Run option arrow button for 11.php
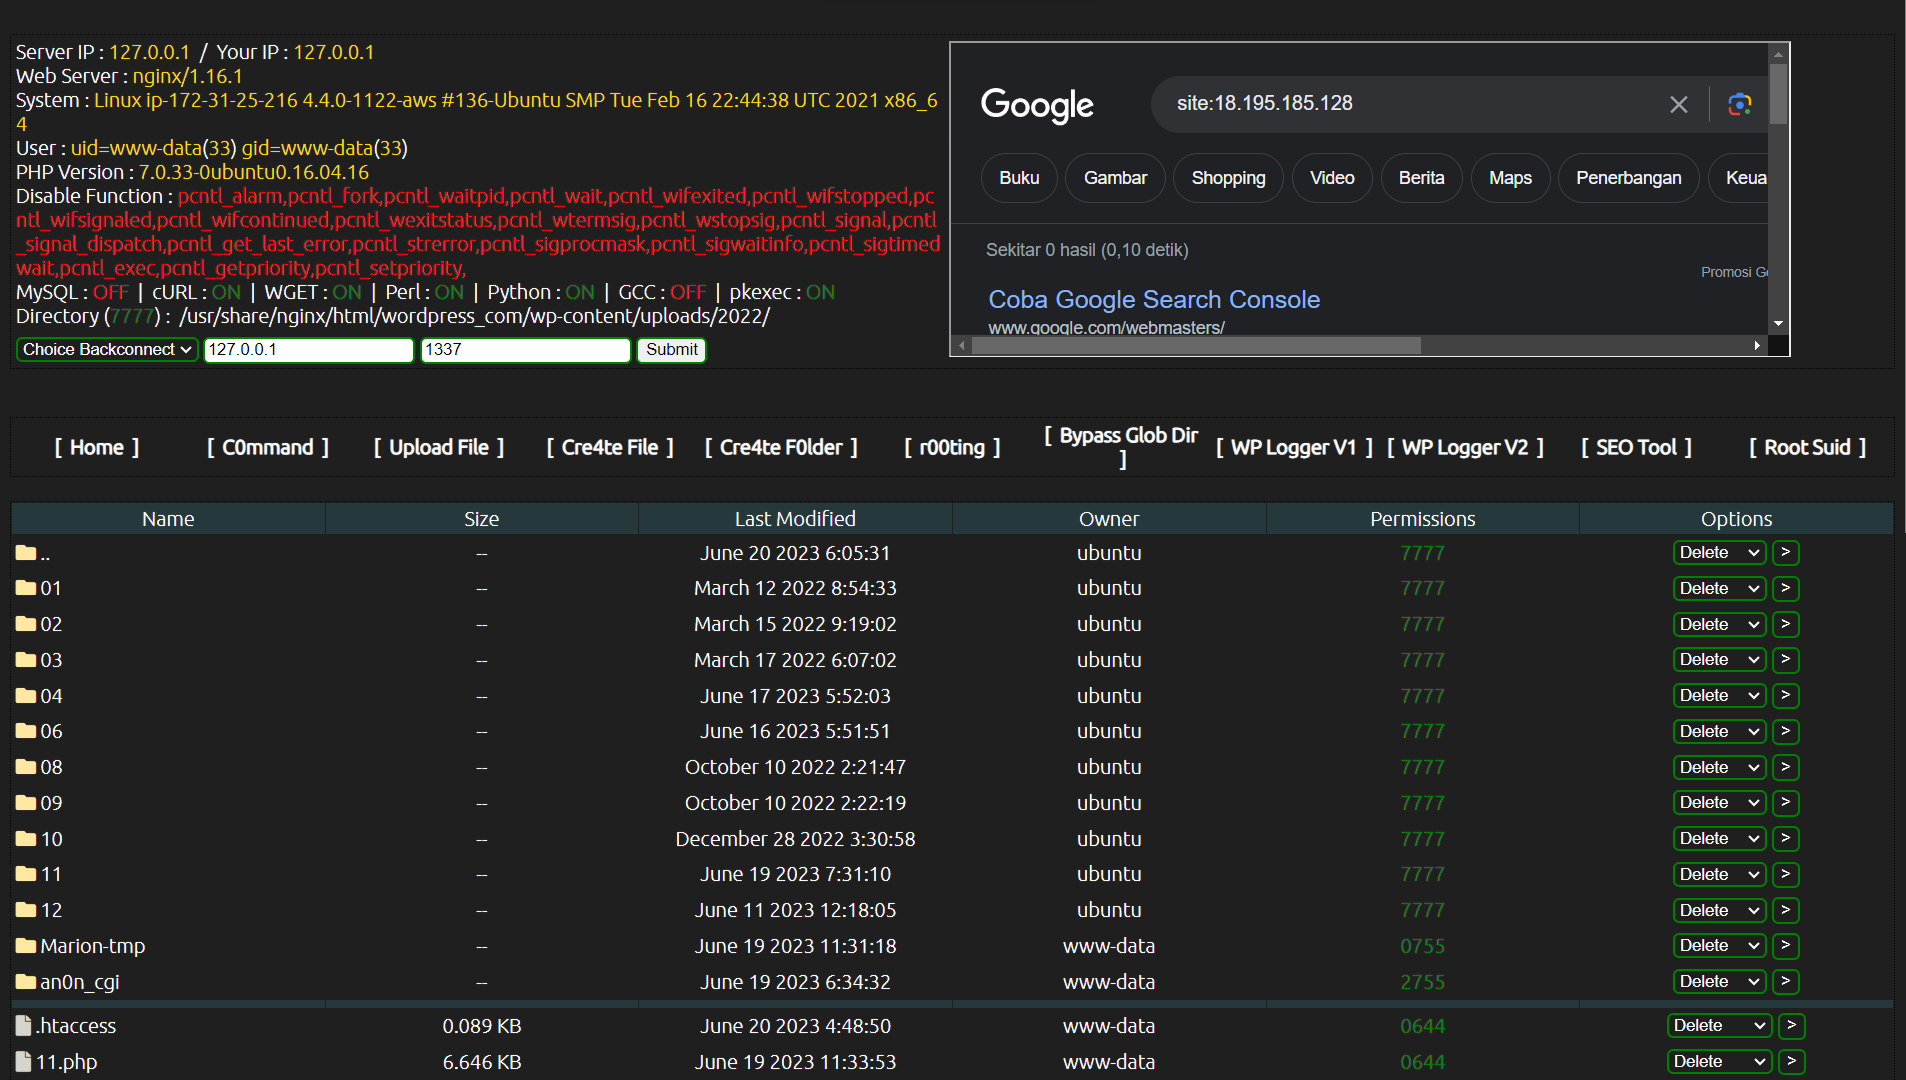Image resolution: width=1906 pixels, height=1080 pixels. (x=1792, y=1062)
